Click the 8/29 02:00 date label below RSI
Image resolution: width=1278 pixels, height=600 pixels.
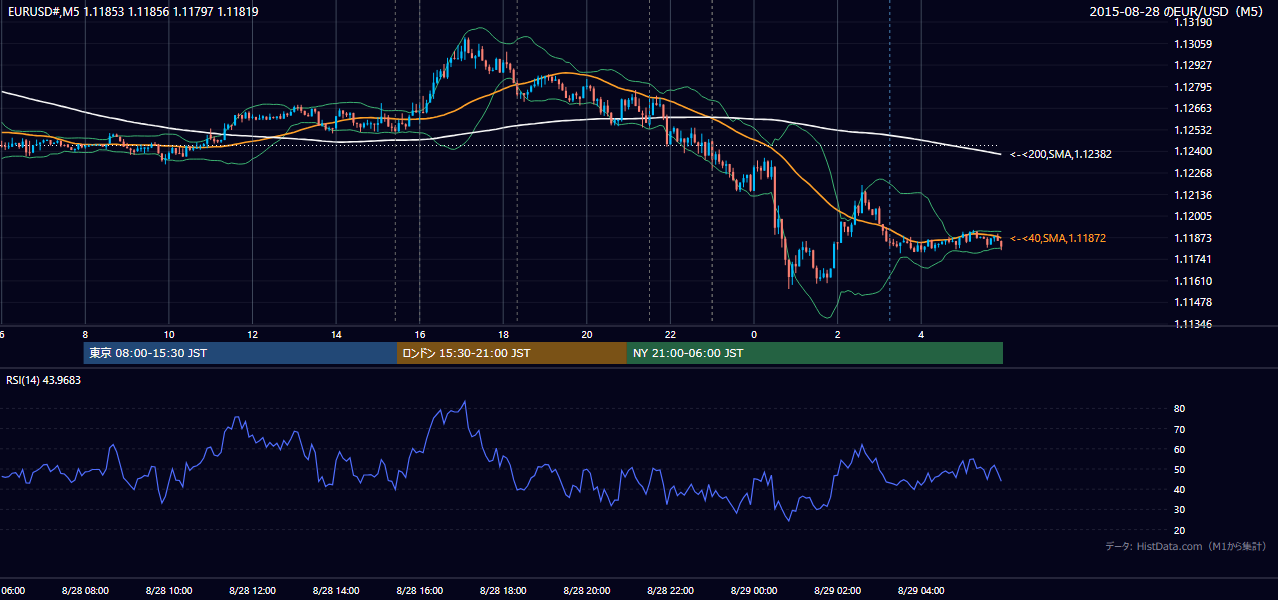pos(838,591)
